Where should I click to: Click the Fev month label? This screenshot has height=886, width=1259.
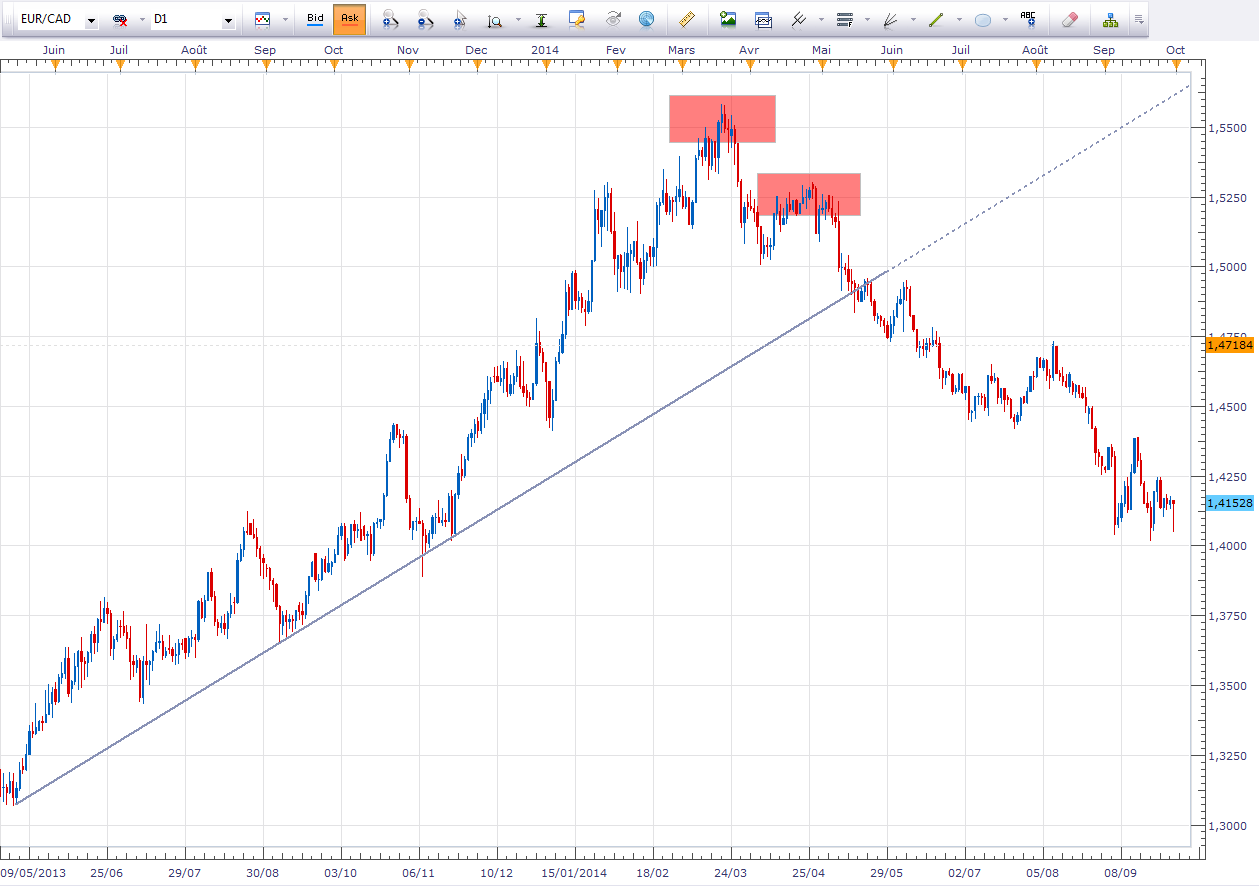(616, 50)
